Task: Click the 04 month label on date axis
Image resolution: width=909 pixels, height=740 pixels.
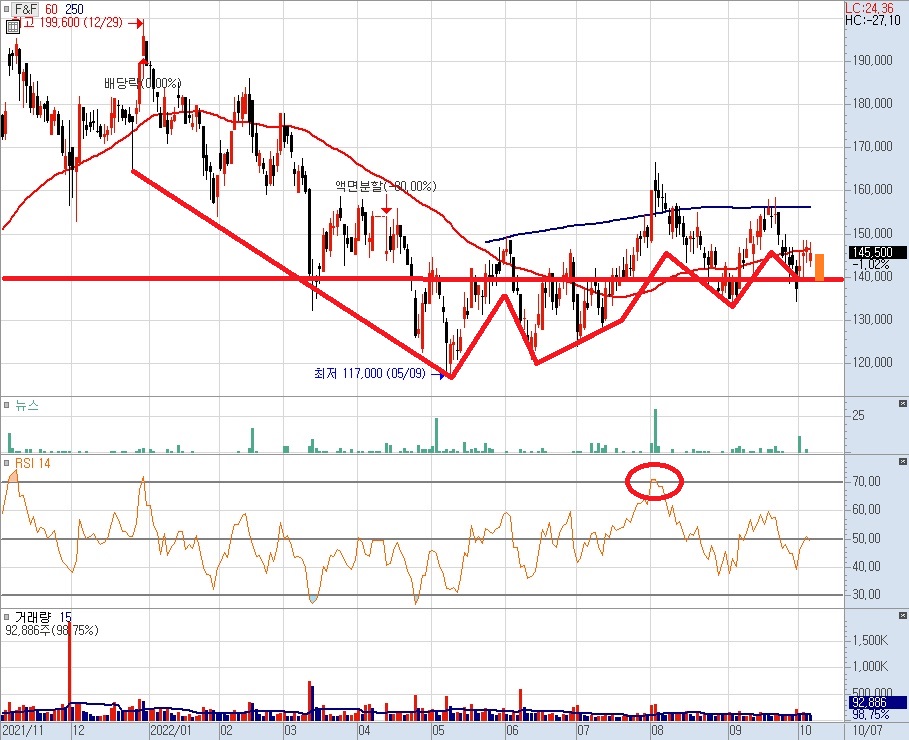Action: click(x=364, y=730)
